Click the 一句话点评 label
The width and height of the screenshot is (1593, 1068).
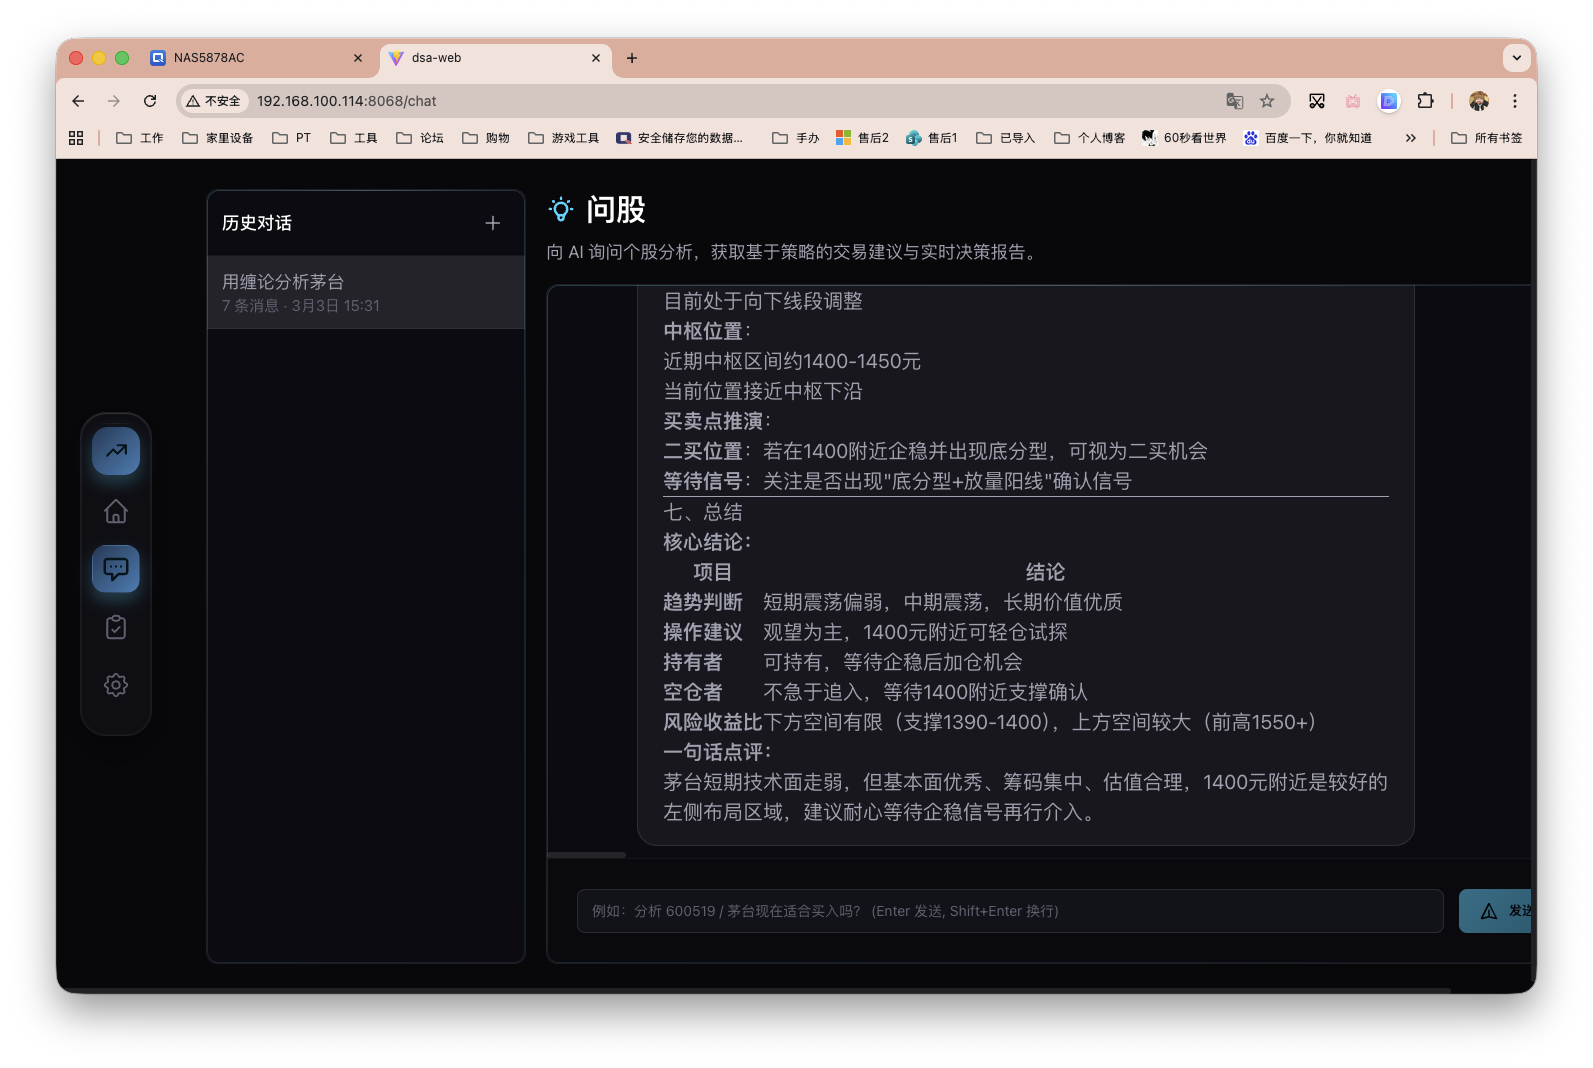(x=717, y=752)
